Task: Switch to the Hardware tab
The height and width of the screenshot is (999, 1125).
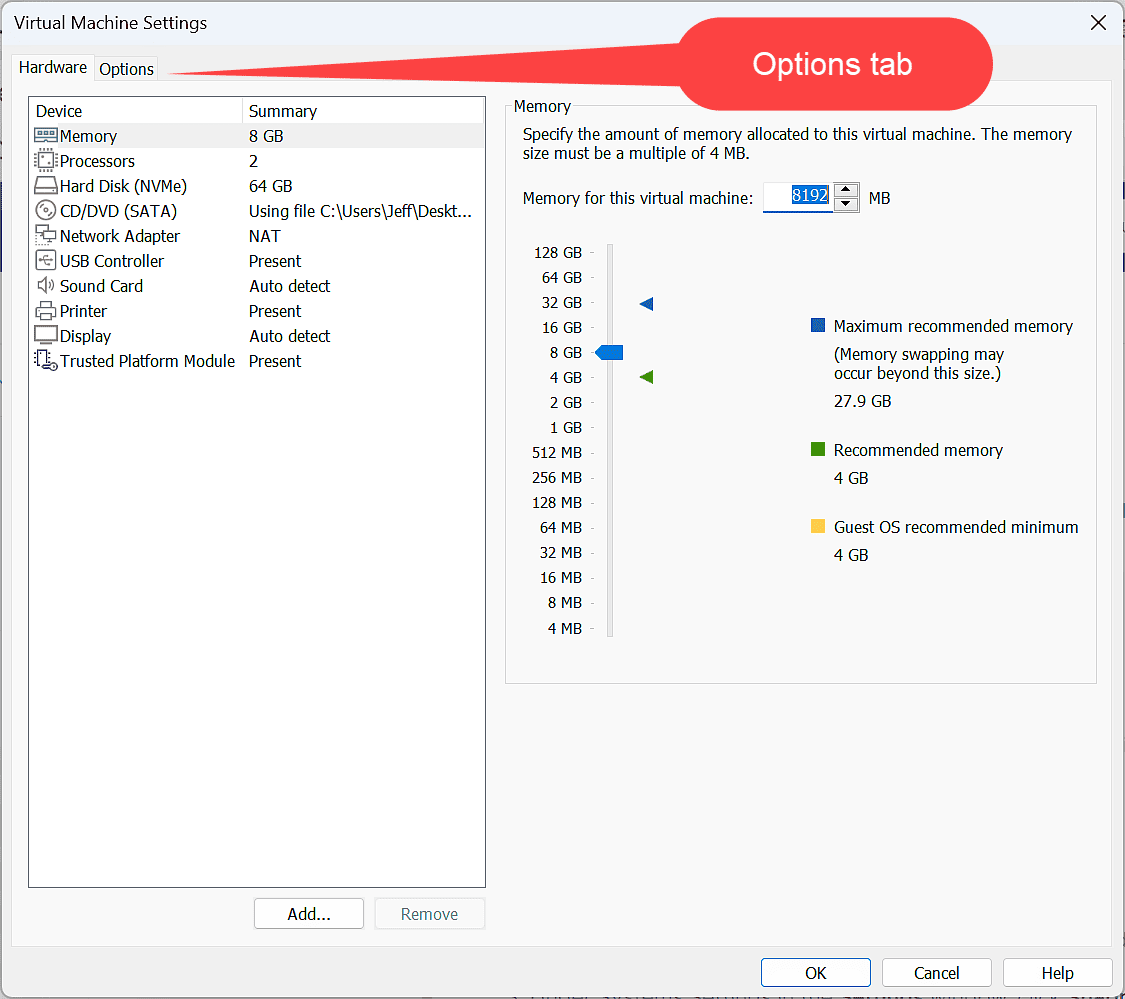Action: [x=52, y=66]
